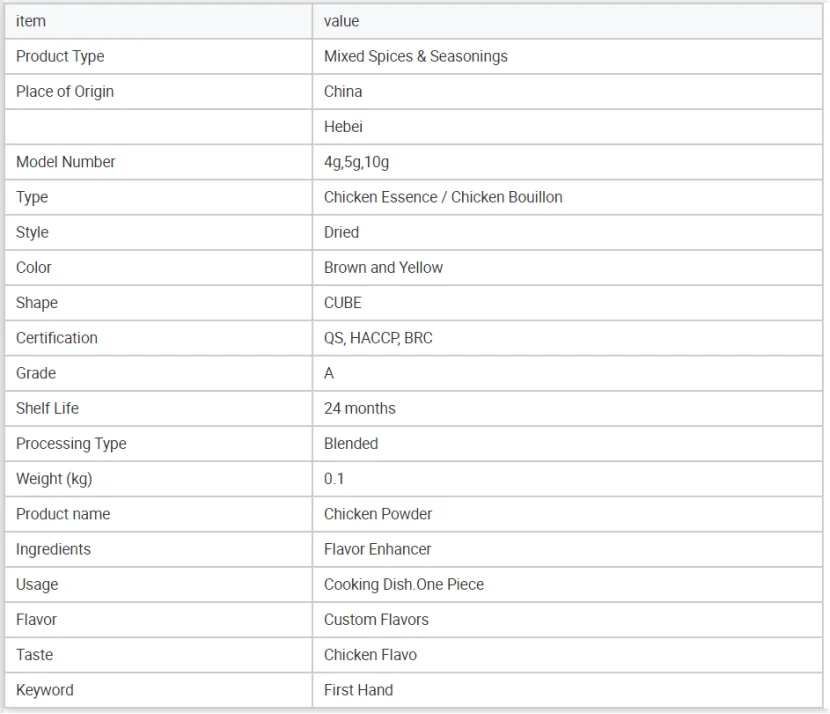Viewport: 830px width, 714px height.
Task: Select the 'First Hand' keyword value
Action: [358, 690]
